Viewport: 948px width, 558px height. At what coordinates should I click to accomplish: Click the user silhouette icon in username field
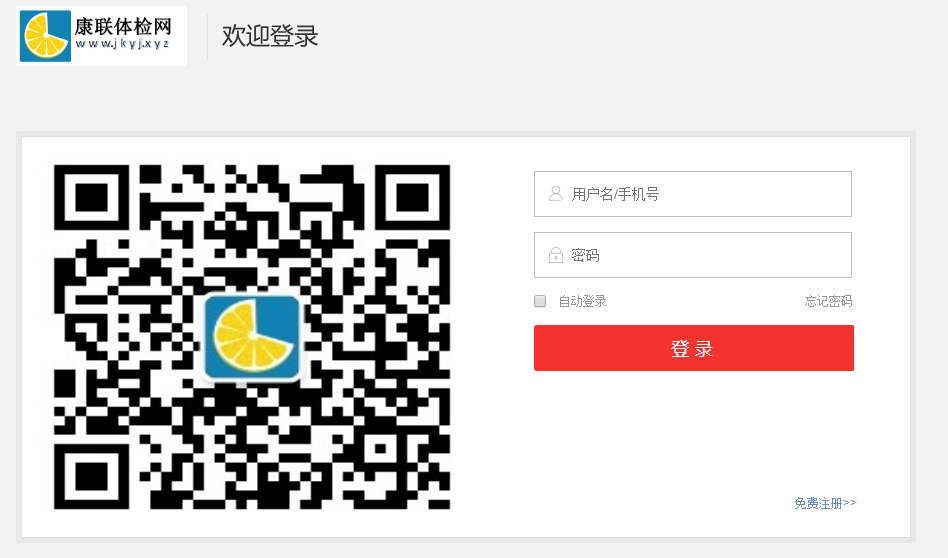click(x=555, y=193)
